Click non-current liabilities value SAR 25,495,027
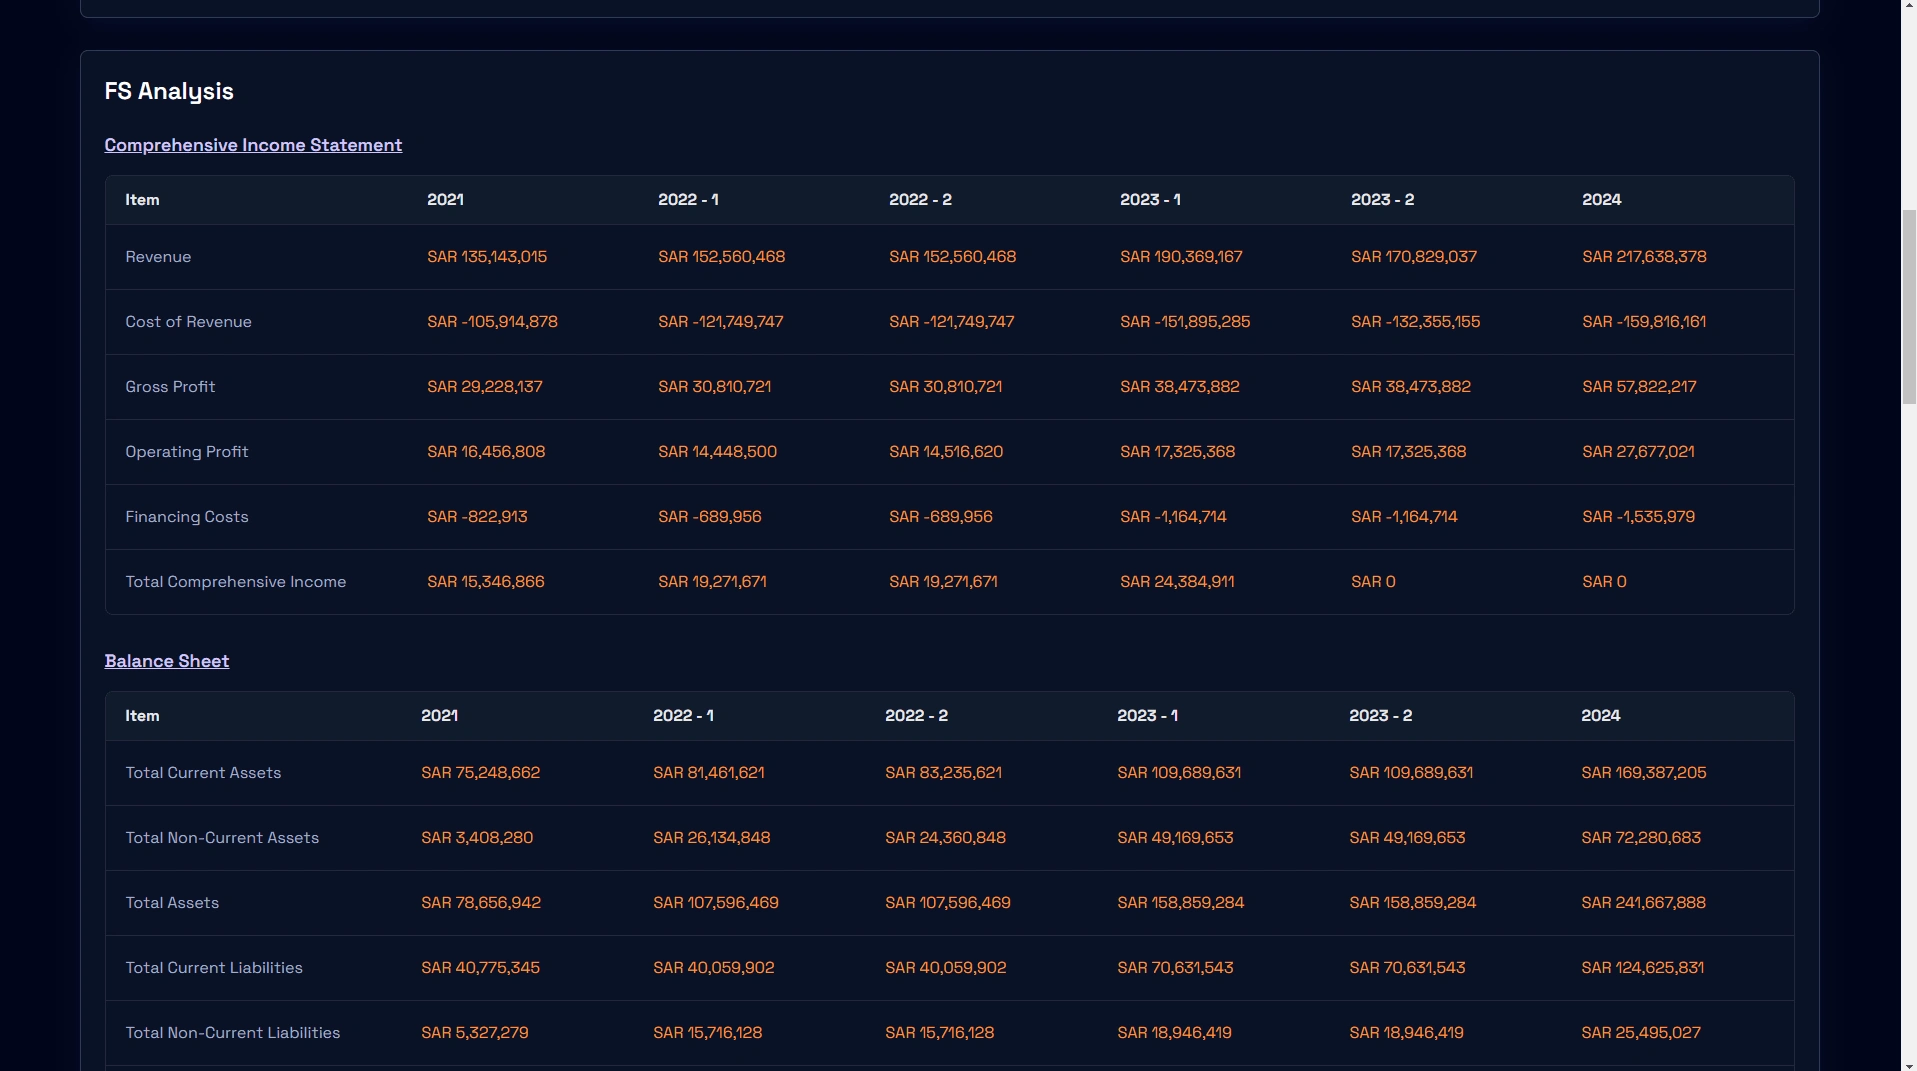 pos(1640,1033)
